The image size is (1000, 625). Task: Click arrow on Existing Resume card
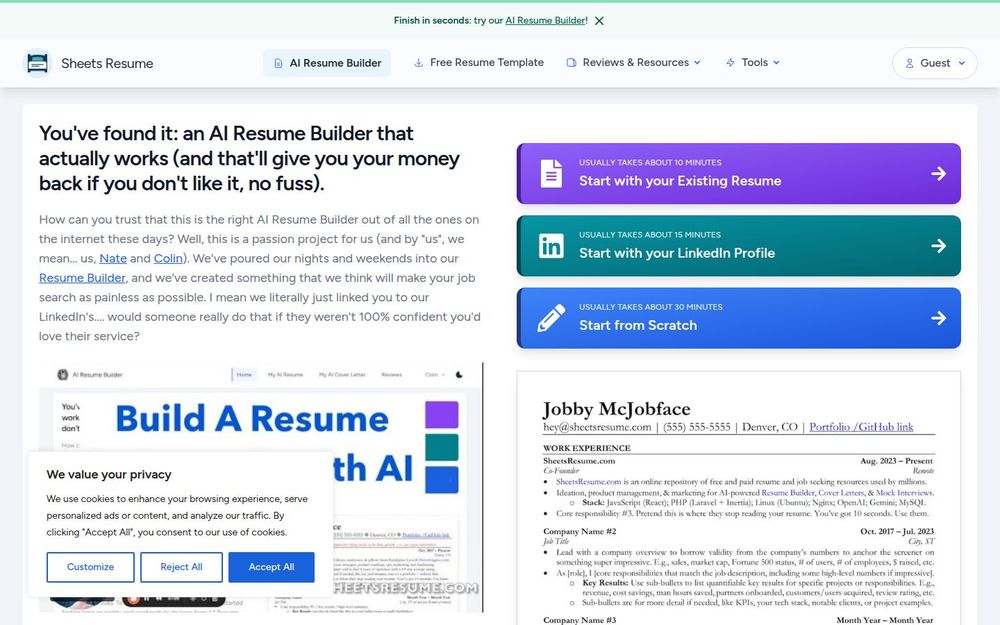click(x=938, y=173)
